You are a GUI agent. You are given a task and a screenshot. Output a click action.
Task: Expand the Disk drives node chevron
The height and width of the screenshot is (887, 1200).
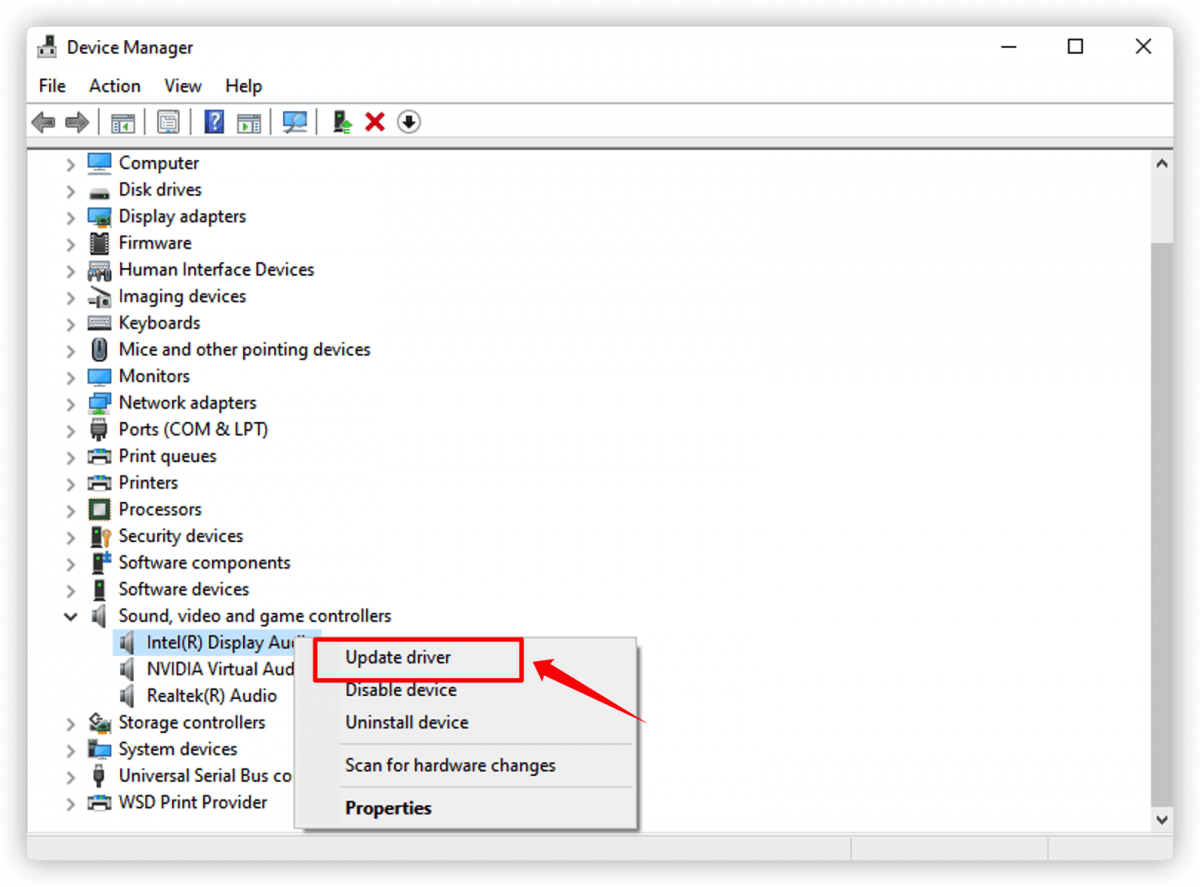coord(70,191)
